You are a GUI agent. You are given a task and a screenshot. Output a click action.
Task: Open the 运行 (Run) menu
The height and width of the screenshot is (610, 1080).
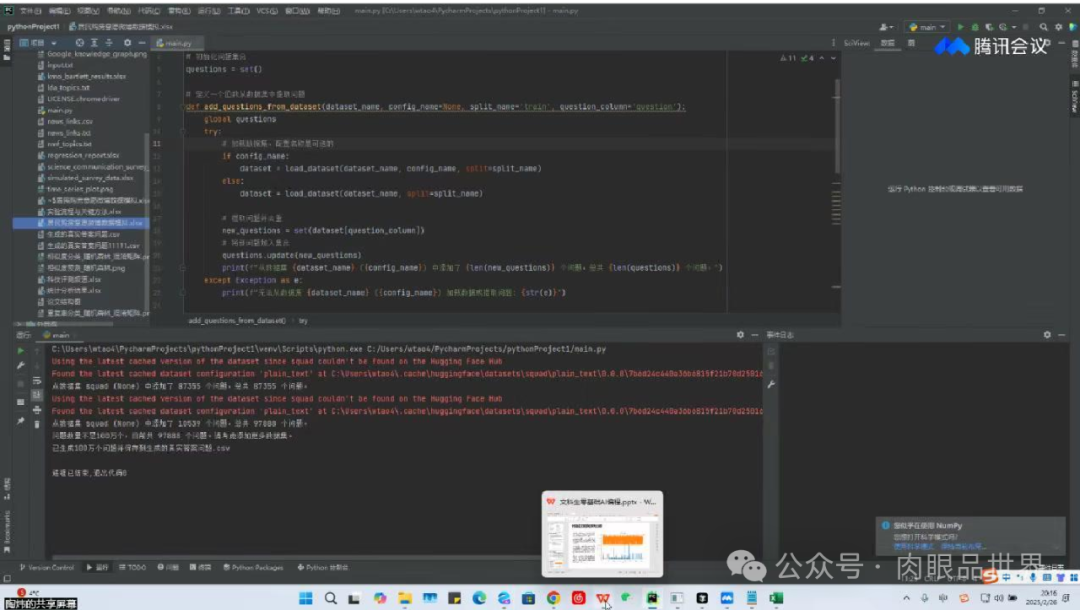209,11
